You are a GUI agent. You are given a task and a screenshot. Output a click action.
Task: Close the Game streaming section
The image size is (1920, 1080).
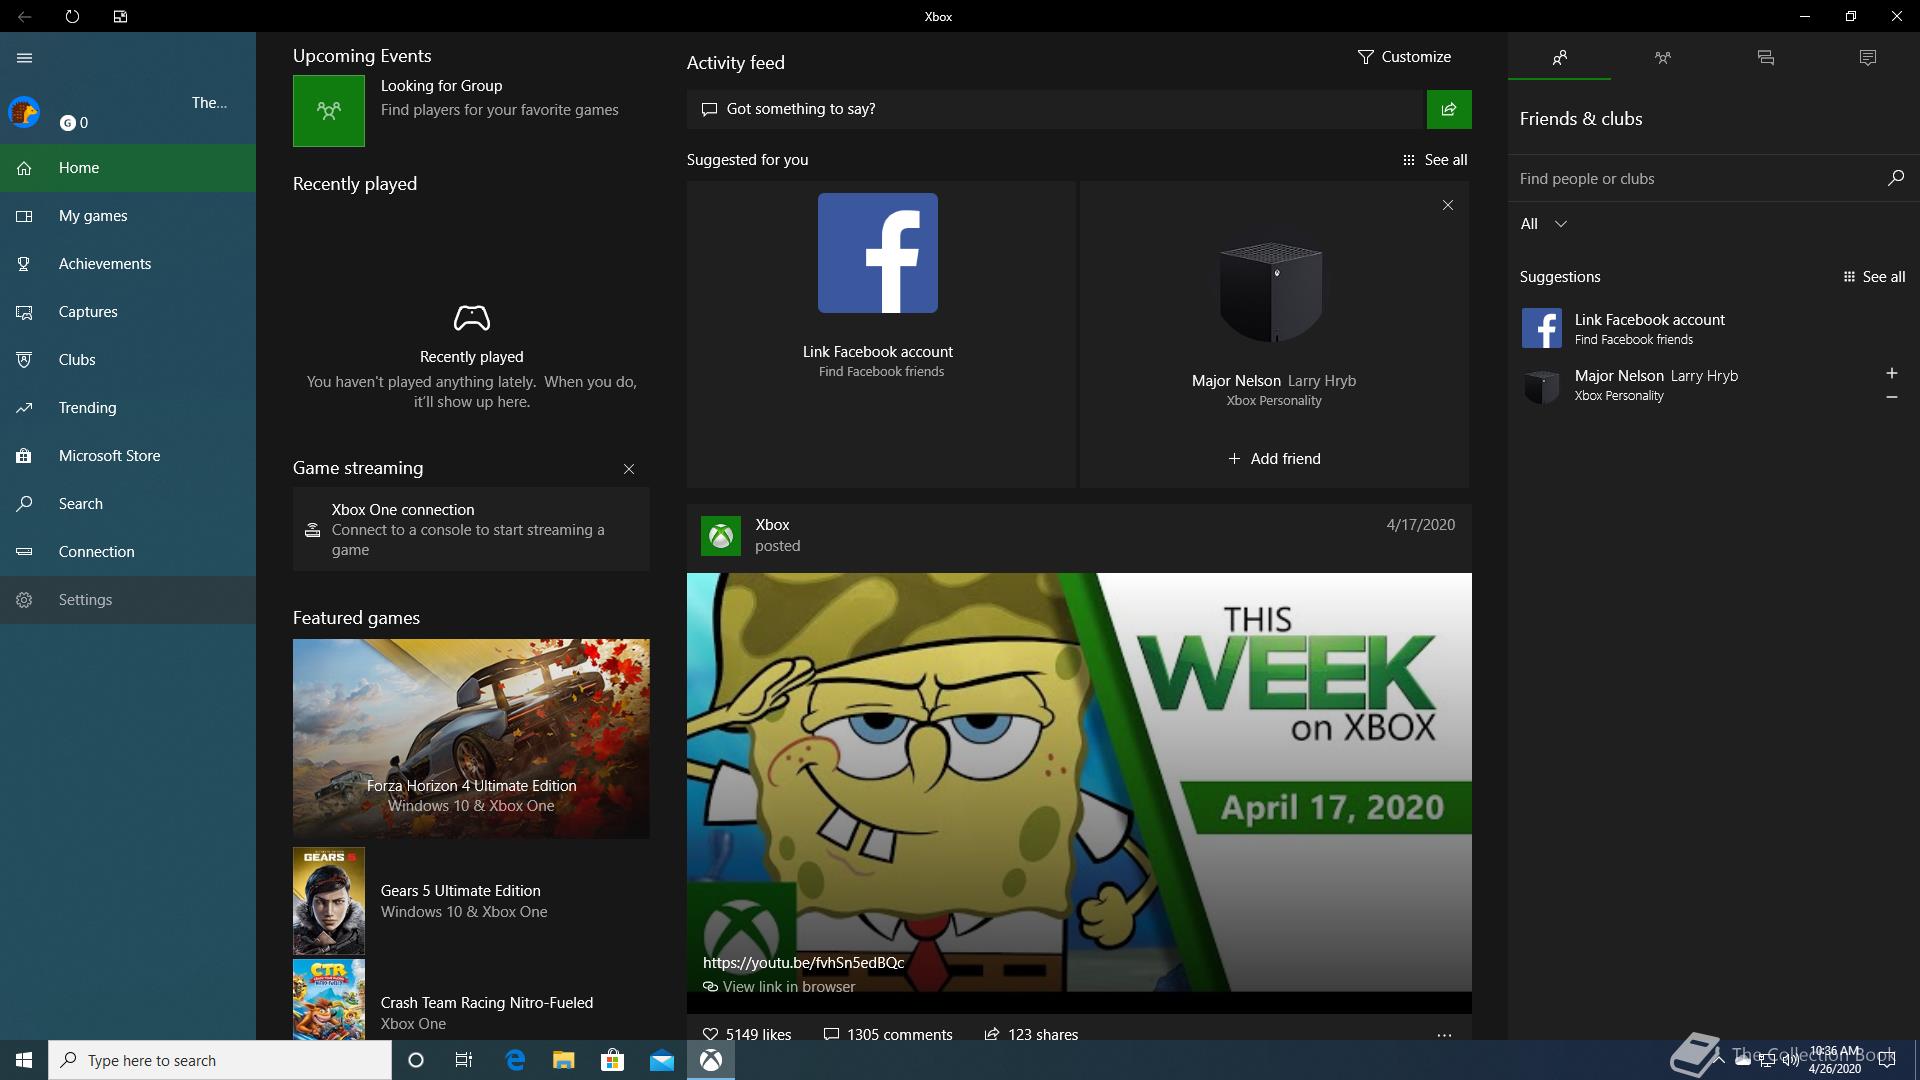click(x=629, y=469)
